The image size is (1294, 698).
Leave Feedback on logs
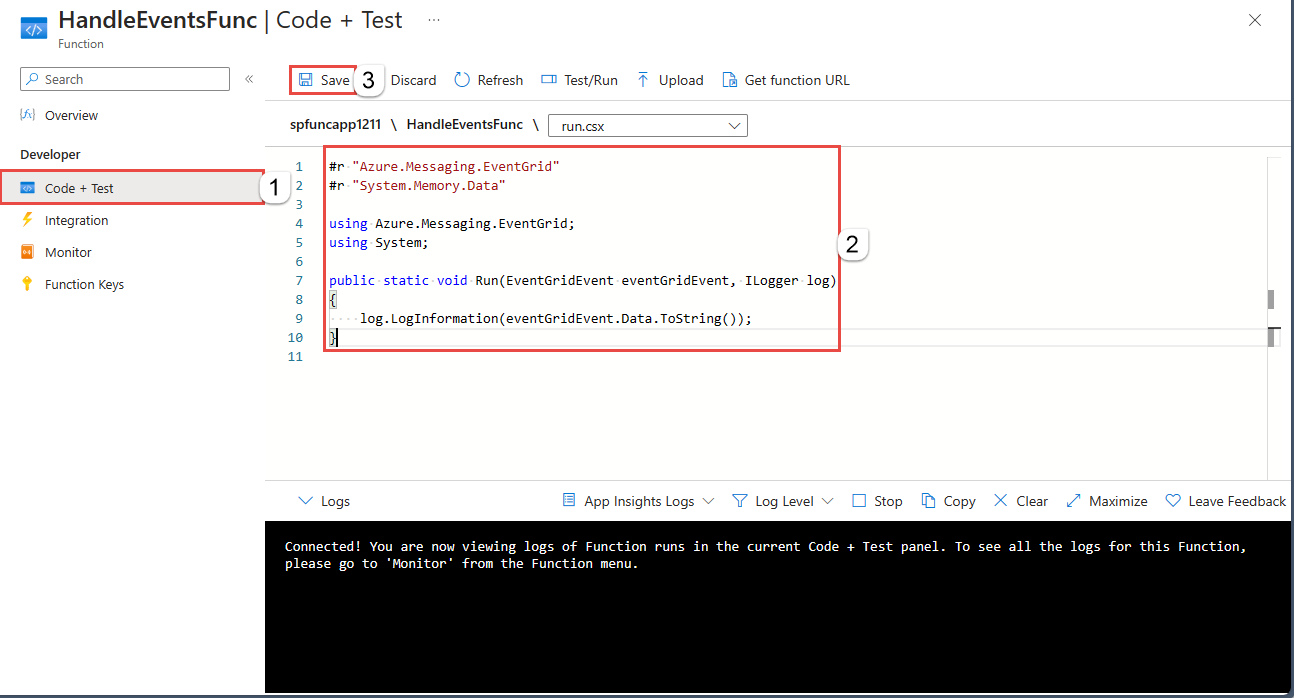(1225, 501)
